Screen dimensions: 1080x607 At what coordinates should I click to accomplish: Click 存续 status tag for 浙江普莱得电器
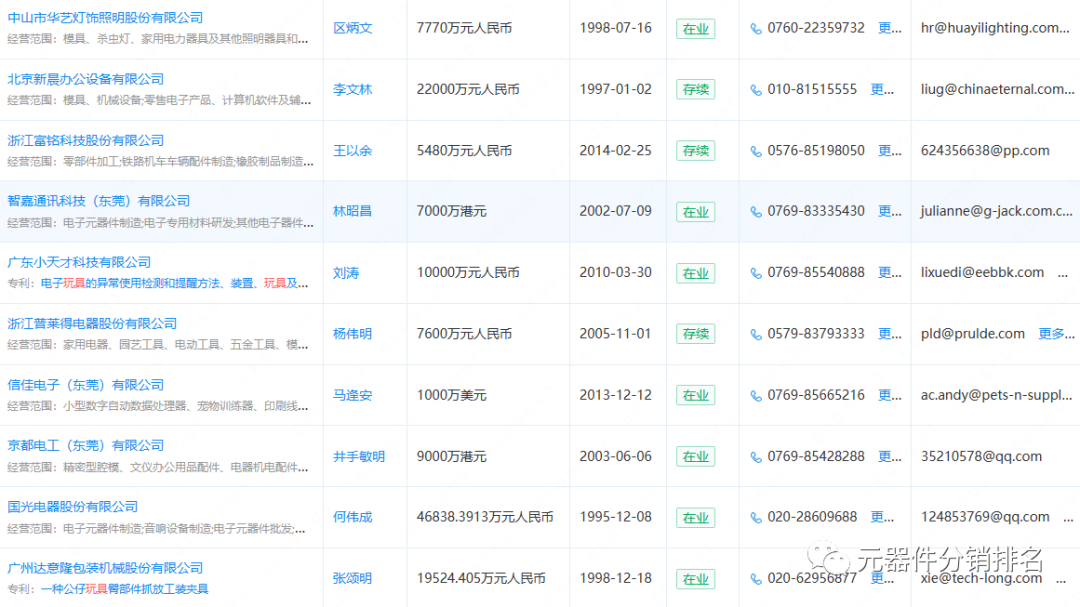coord(696,334)
